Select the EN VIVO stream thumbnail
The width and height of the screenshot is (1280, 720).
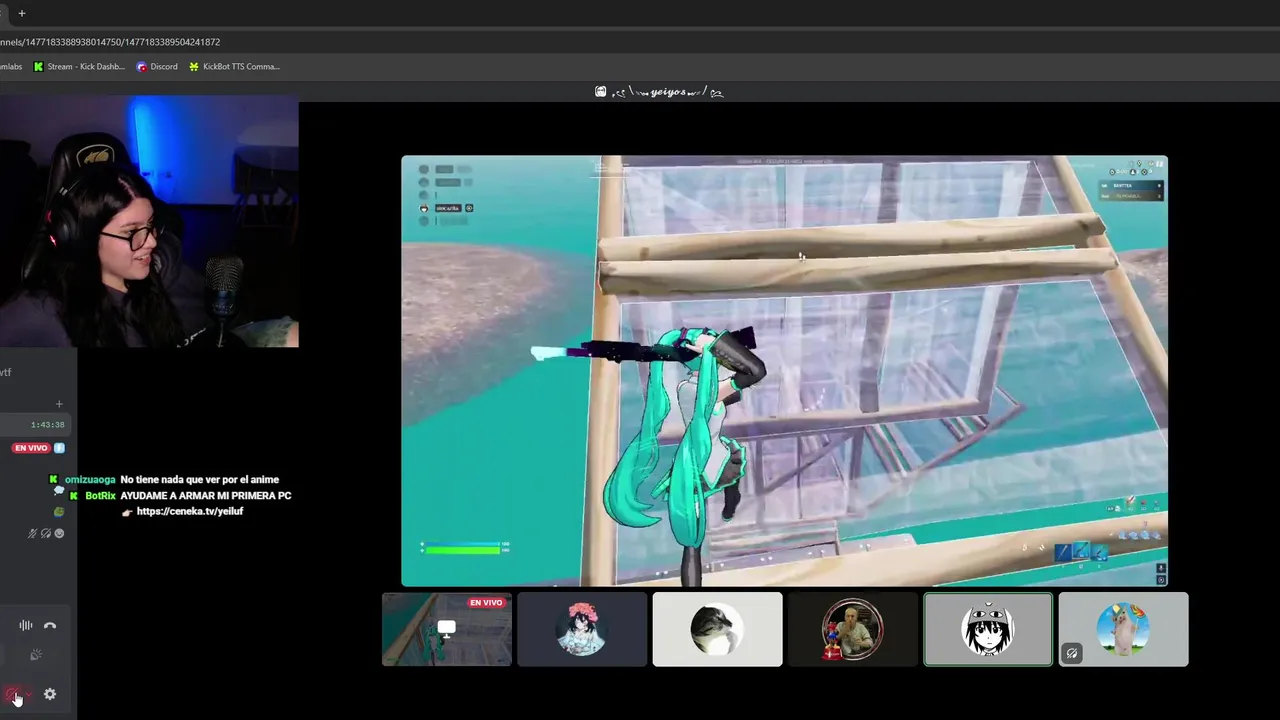coord(447,629)
